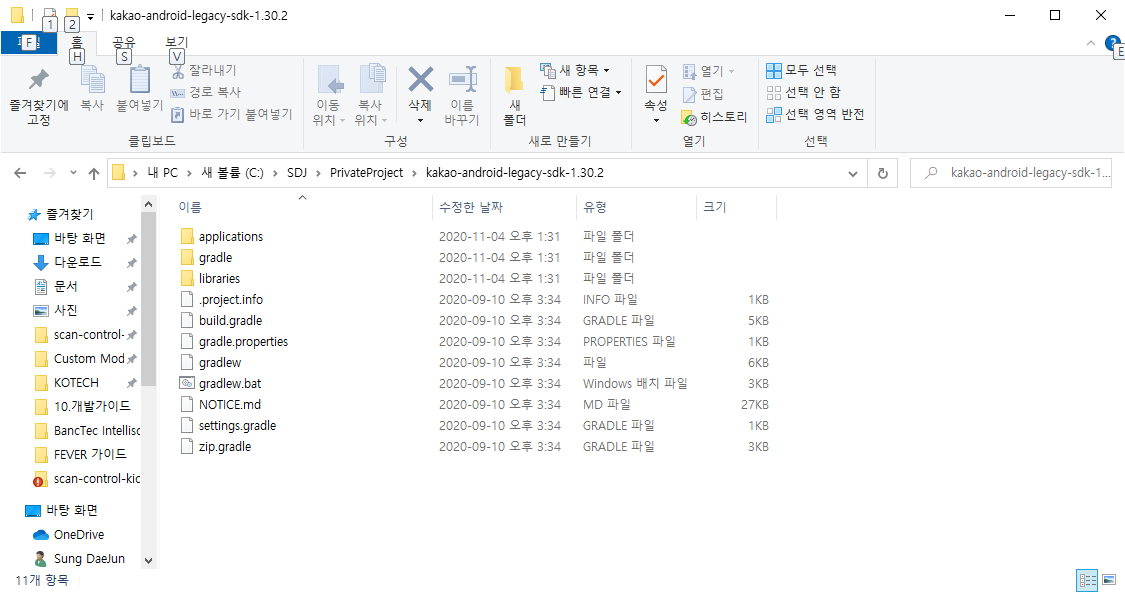The width and height of the screenshot is (1125, 593).
Task: Click the 삭제 (Delete) X icon
Action: pos(420,80)
